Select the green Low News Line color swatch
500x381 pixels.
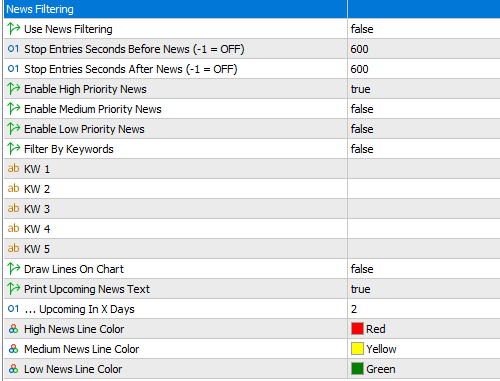click(357, 369)
